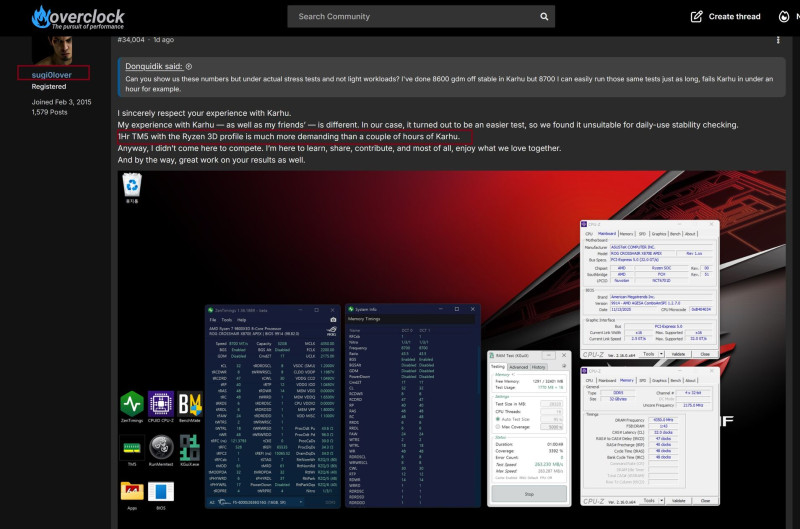Open the post number #34,004 link
Viewport: 800px width, 529px height.
[x=131, y=39]
